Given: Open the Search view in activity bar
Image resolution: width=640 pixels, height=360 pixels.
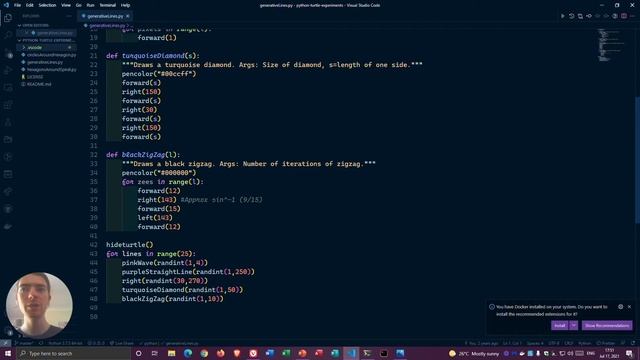Looking at the screenshot, I should pyautogui.click(x=8, y=35).
